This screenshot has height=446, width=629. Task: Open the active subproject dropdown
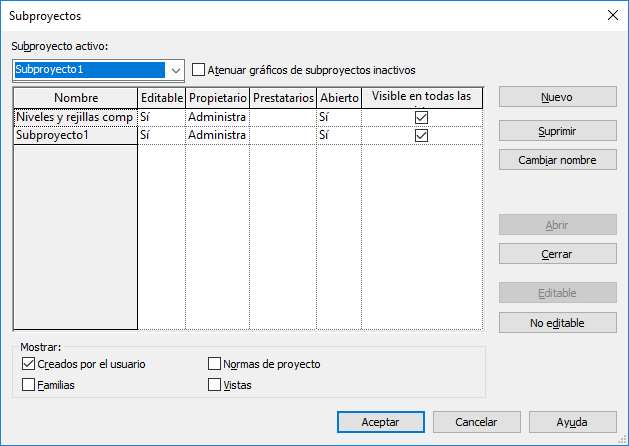point(176,70)
